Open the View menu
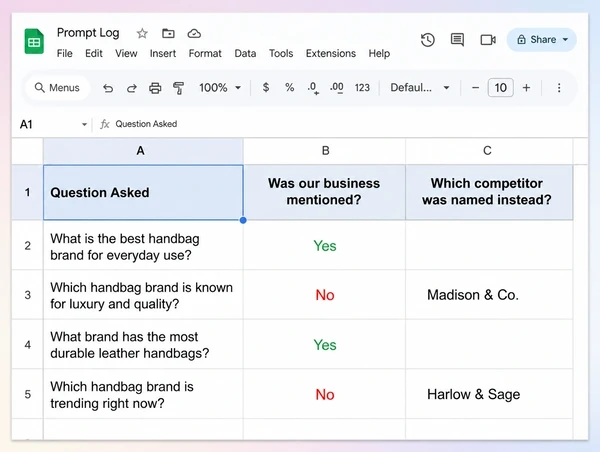 [x=126, y=53]
